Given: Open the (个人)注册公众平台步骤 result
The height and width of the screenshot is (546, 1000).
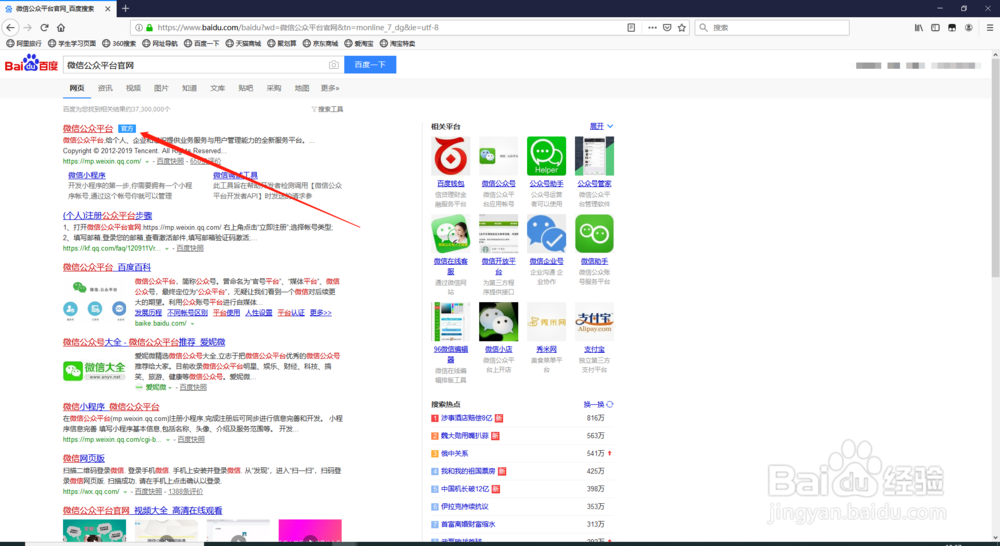Looking at the screenshot, I should (107, 216).
